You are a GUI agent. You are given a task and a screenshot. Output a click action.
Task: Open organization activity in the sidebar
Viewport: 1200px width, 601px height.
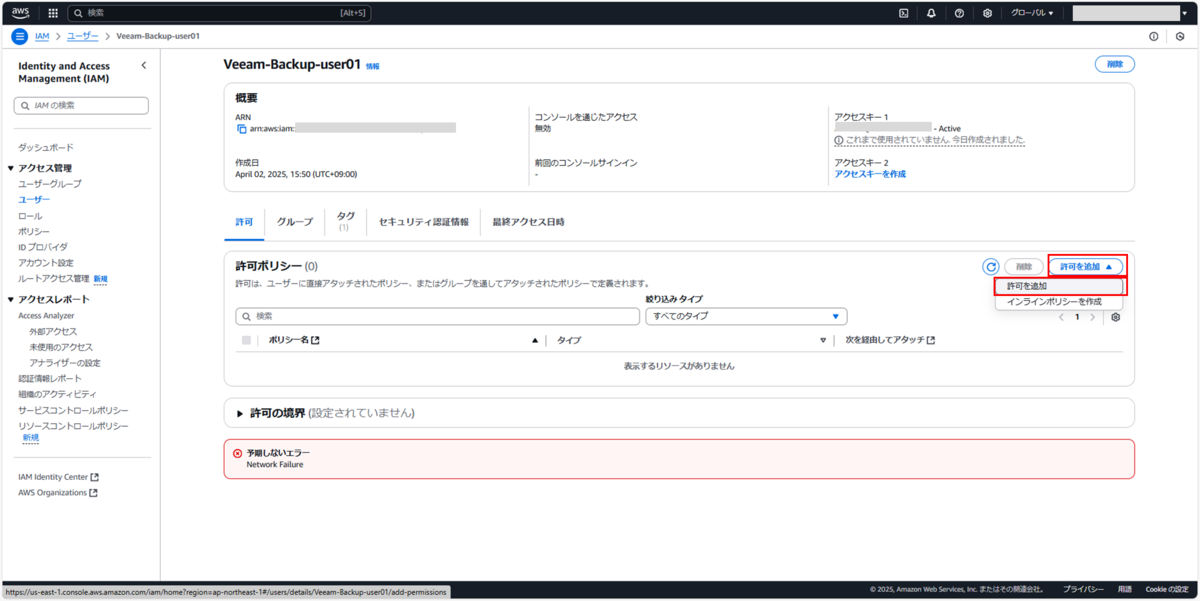(x=57, y=394)
